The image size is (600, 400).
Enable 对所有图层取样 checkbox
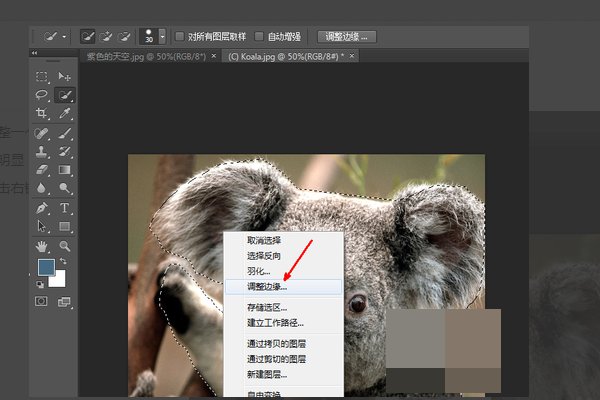point(179,36)
